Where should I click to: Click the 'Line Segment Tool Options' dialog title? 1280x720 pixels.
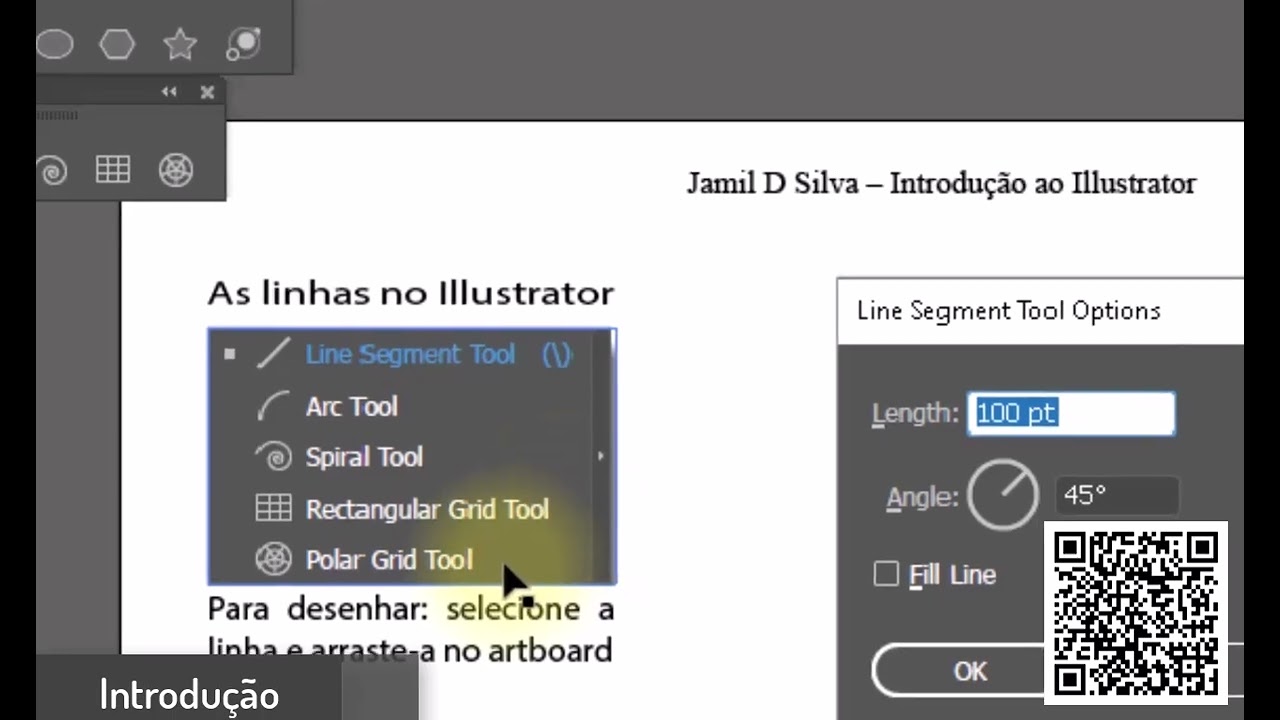pos(1008,311)
